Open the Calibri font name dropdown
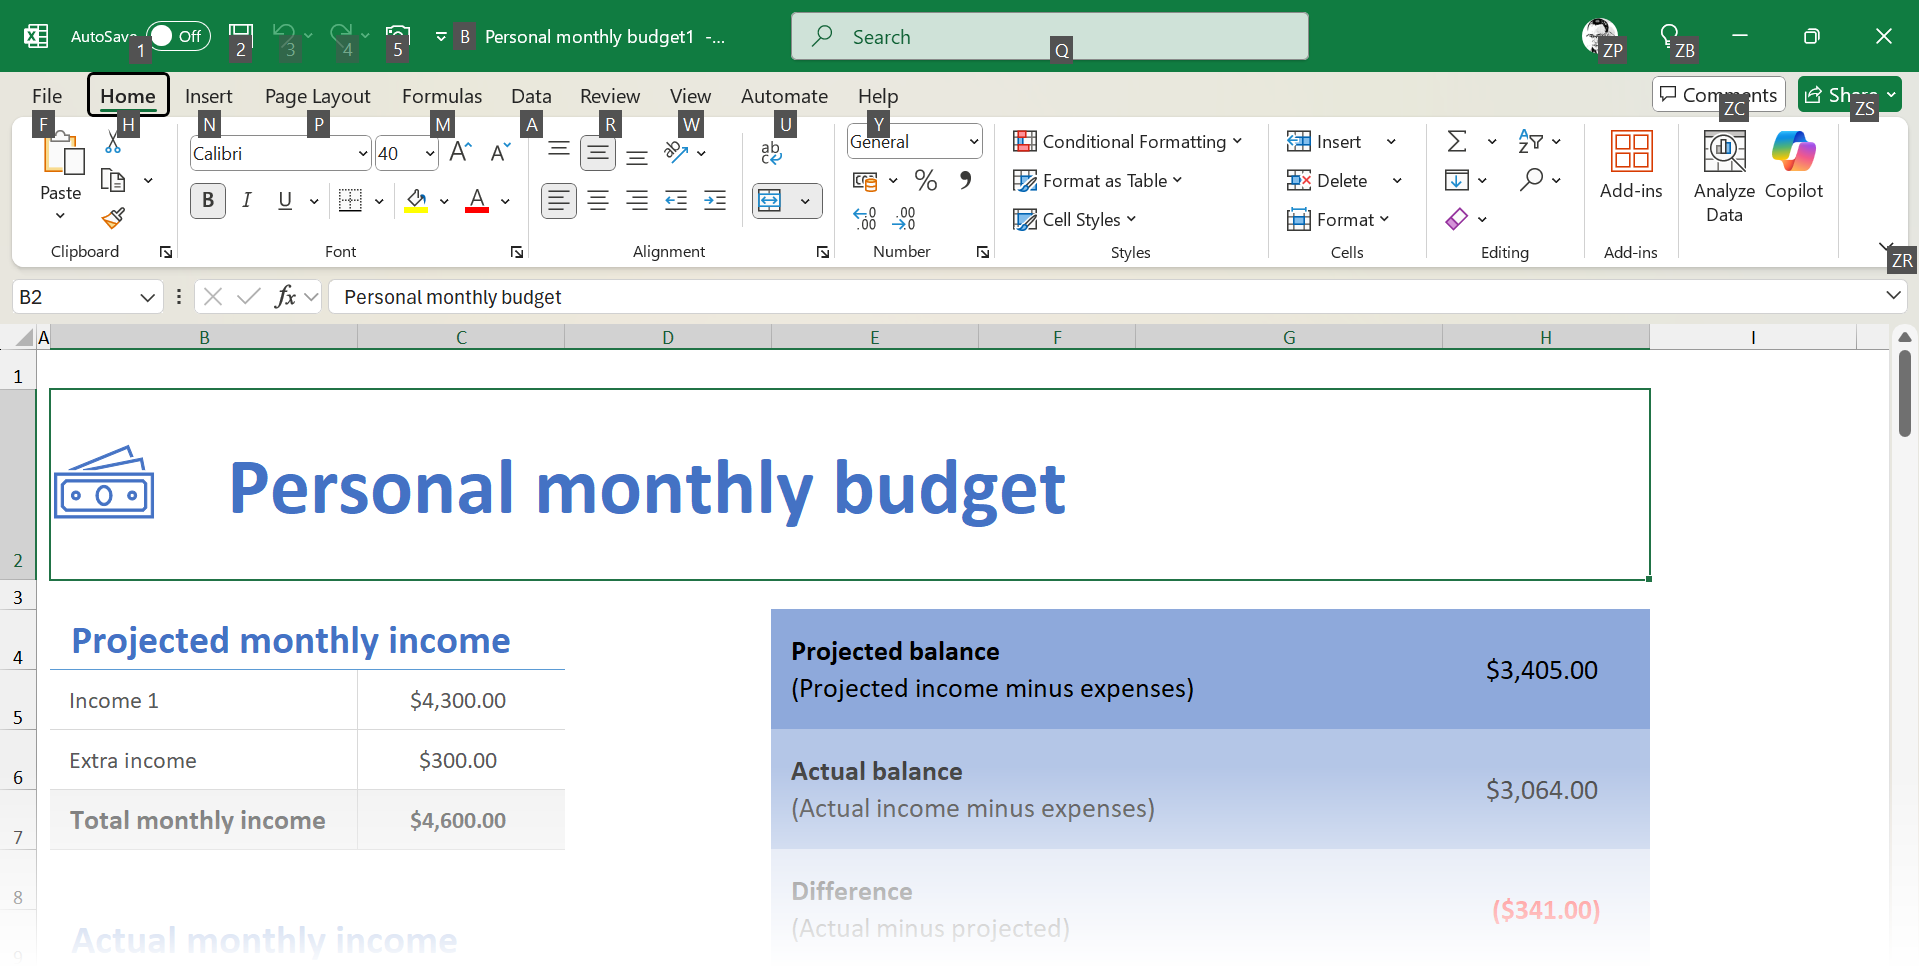Image resolution: width=1919 pixels, height=967 pixels. 363,154
